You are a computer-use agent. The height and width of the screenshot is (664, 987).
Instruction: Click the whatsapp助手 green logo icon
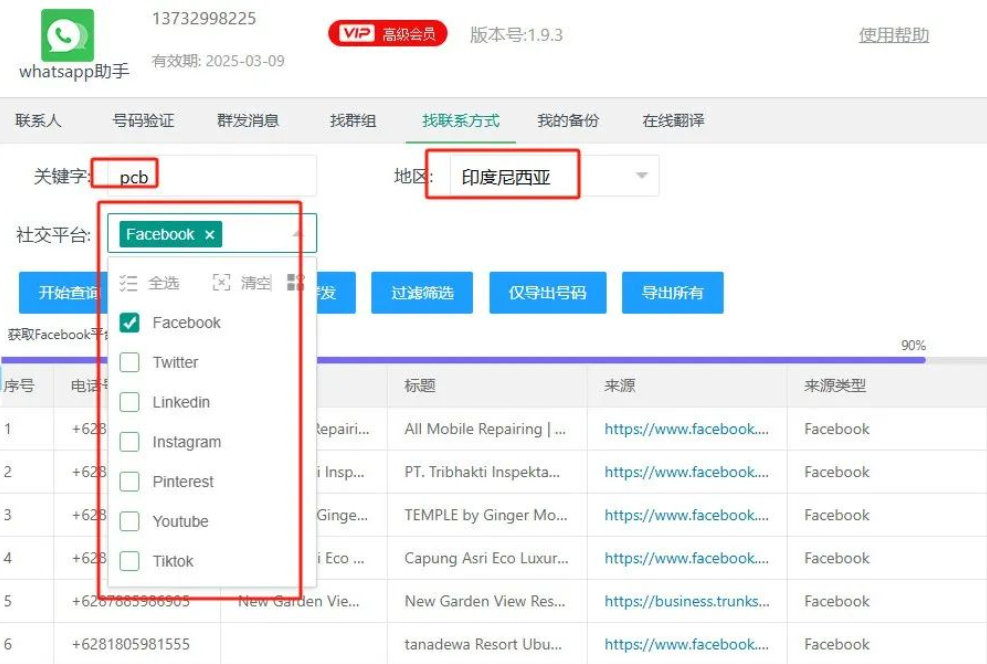[x=67, y=35]
